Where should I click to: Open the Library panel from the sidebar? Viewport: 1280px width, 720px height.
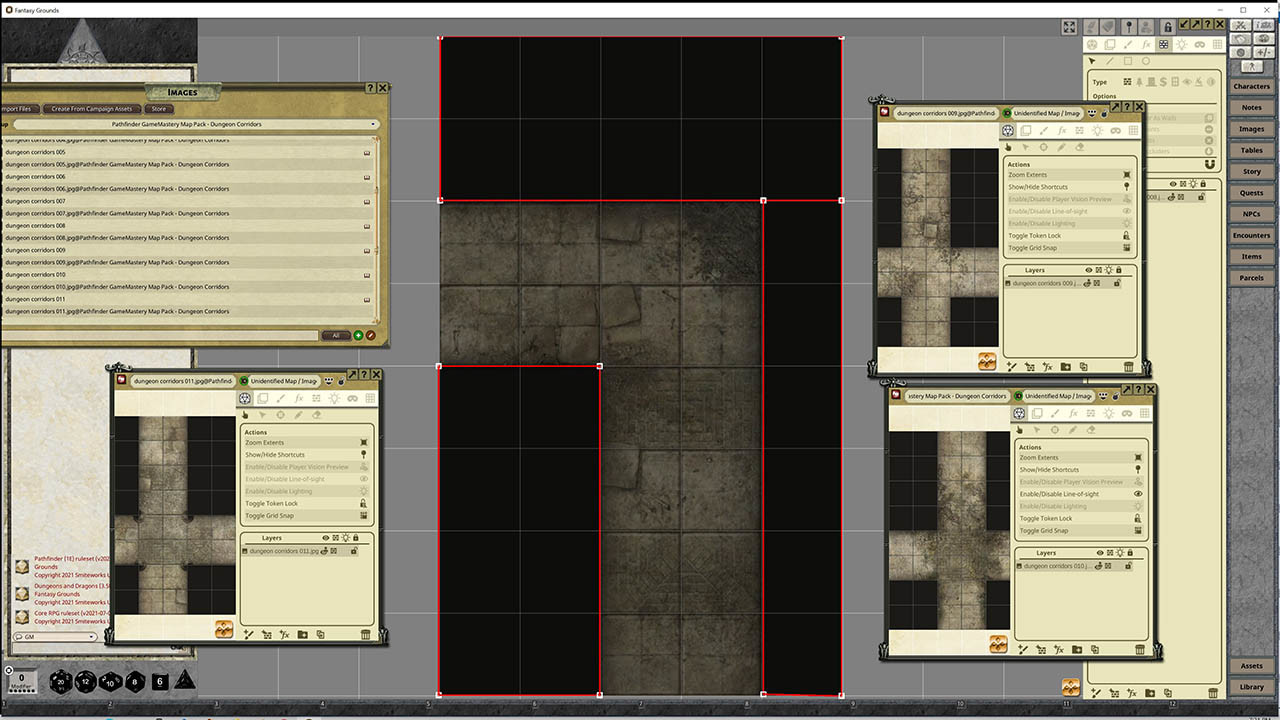coord(1254,686)
